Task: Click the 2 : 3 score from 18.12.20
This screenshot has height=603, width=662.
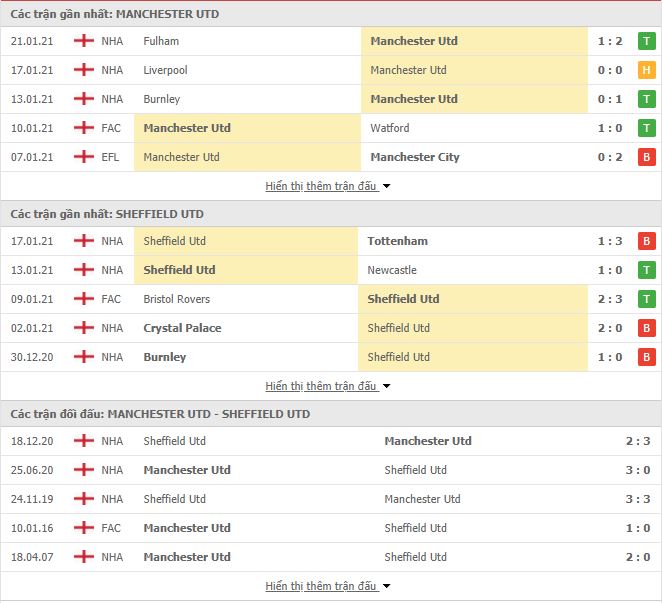Action: coord(638,441)
